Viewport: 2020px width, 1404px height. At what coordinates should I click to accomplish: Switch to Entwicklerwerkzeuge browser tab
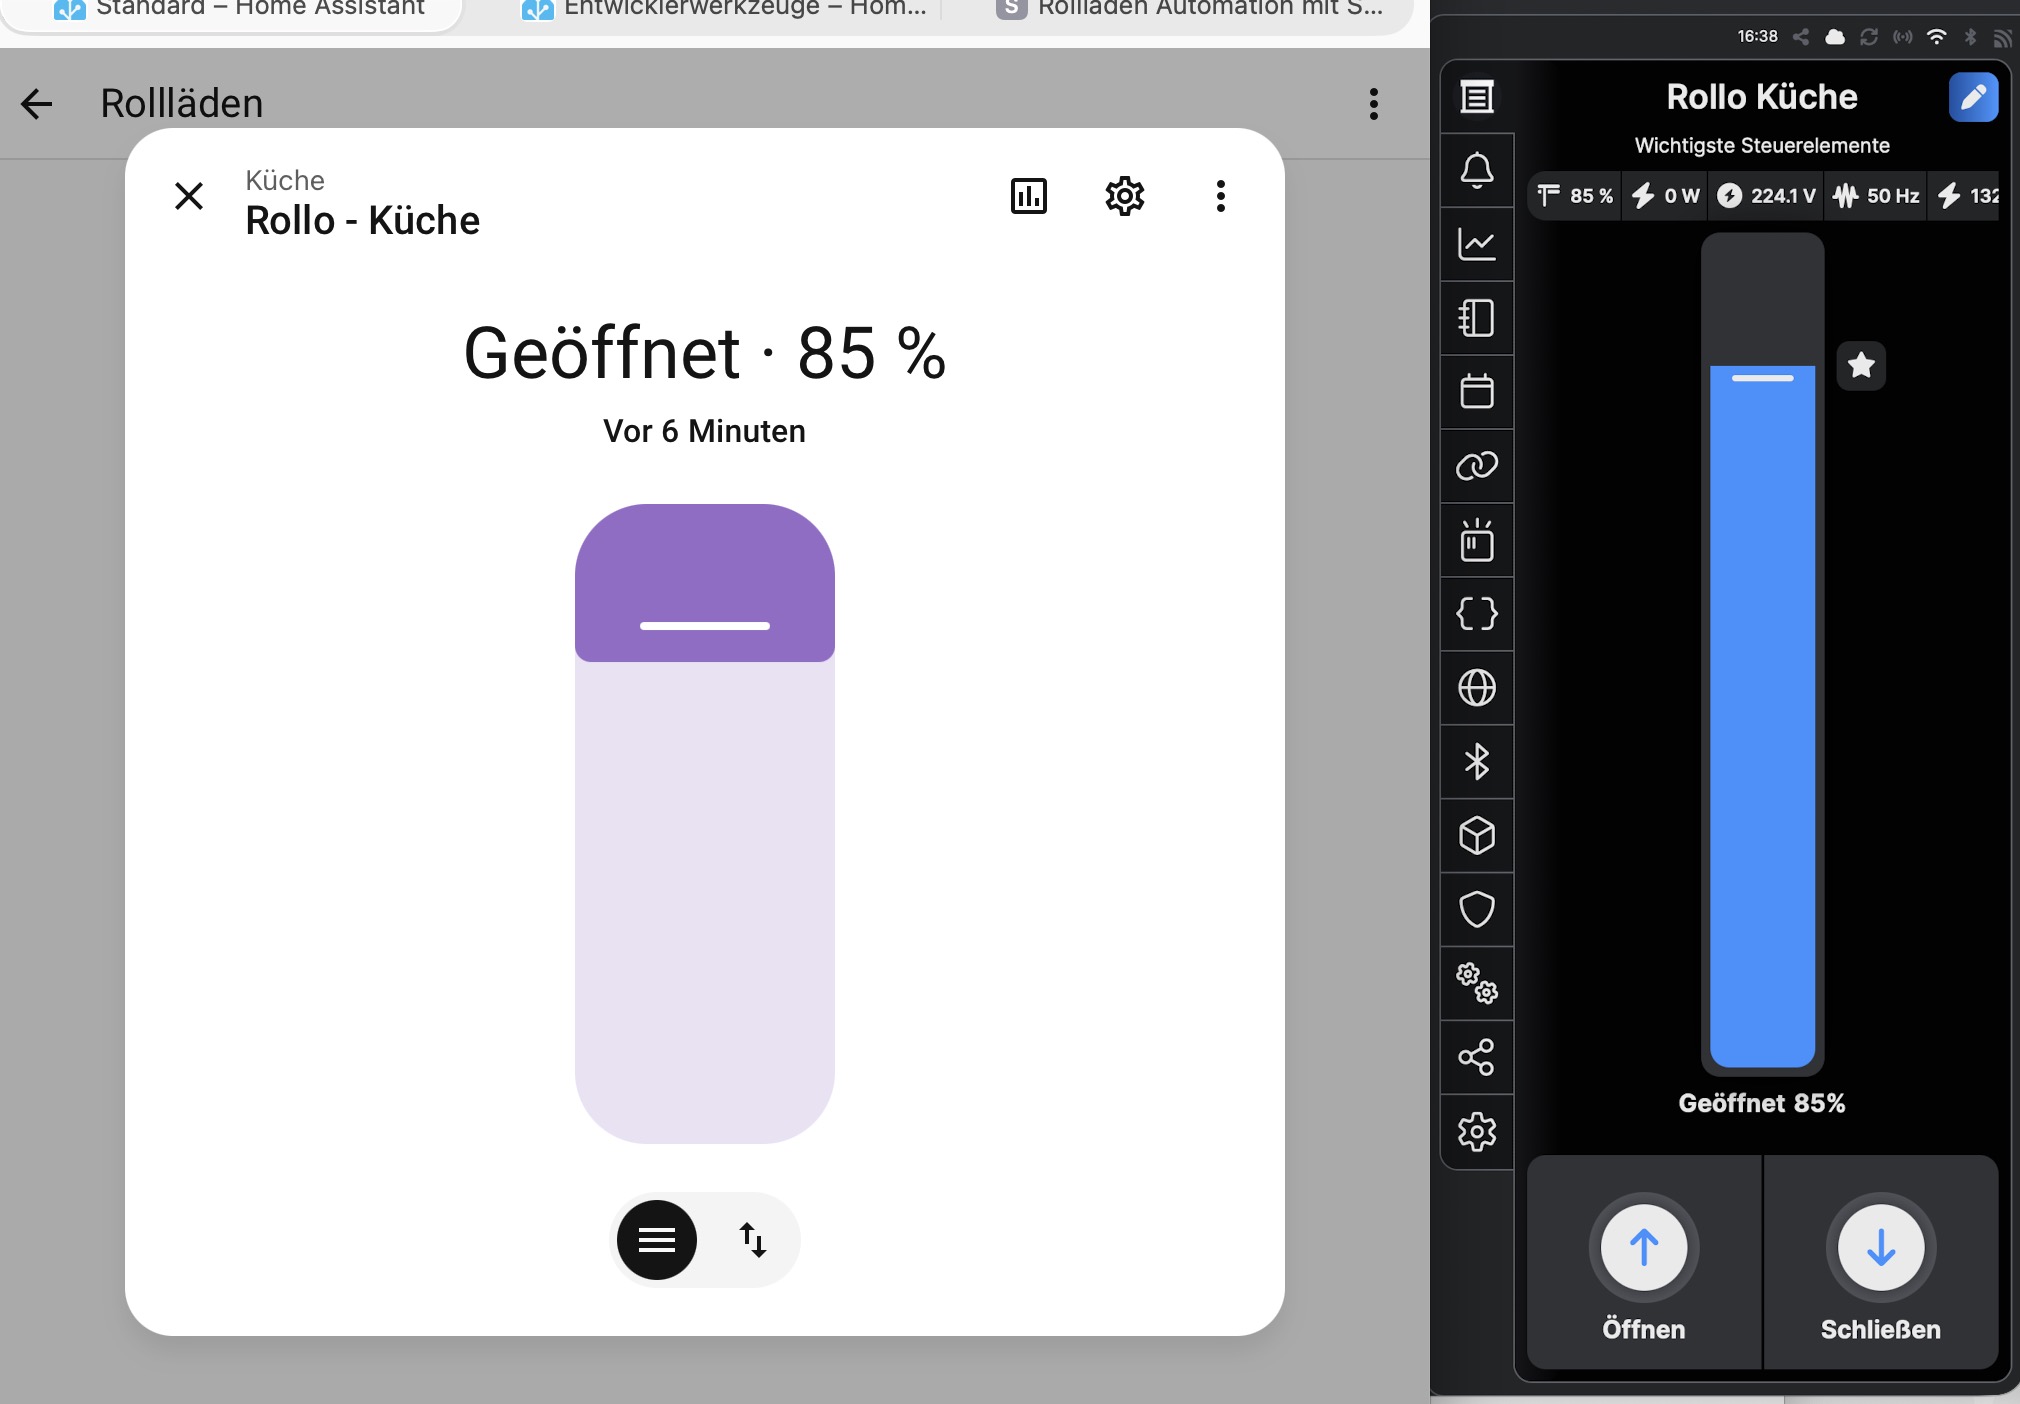point(725,10)
